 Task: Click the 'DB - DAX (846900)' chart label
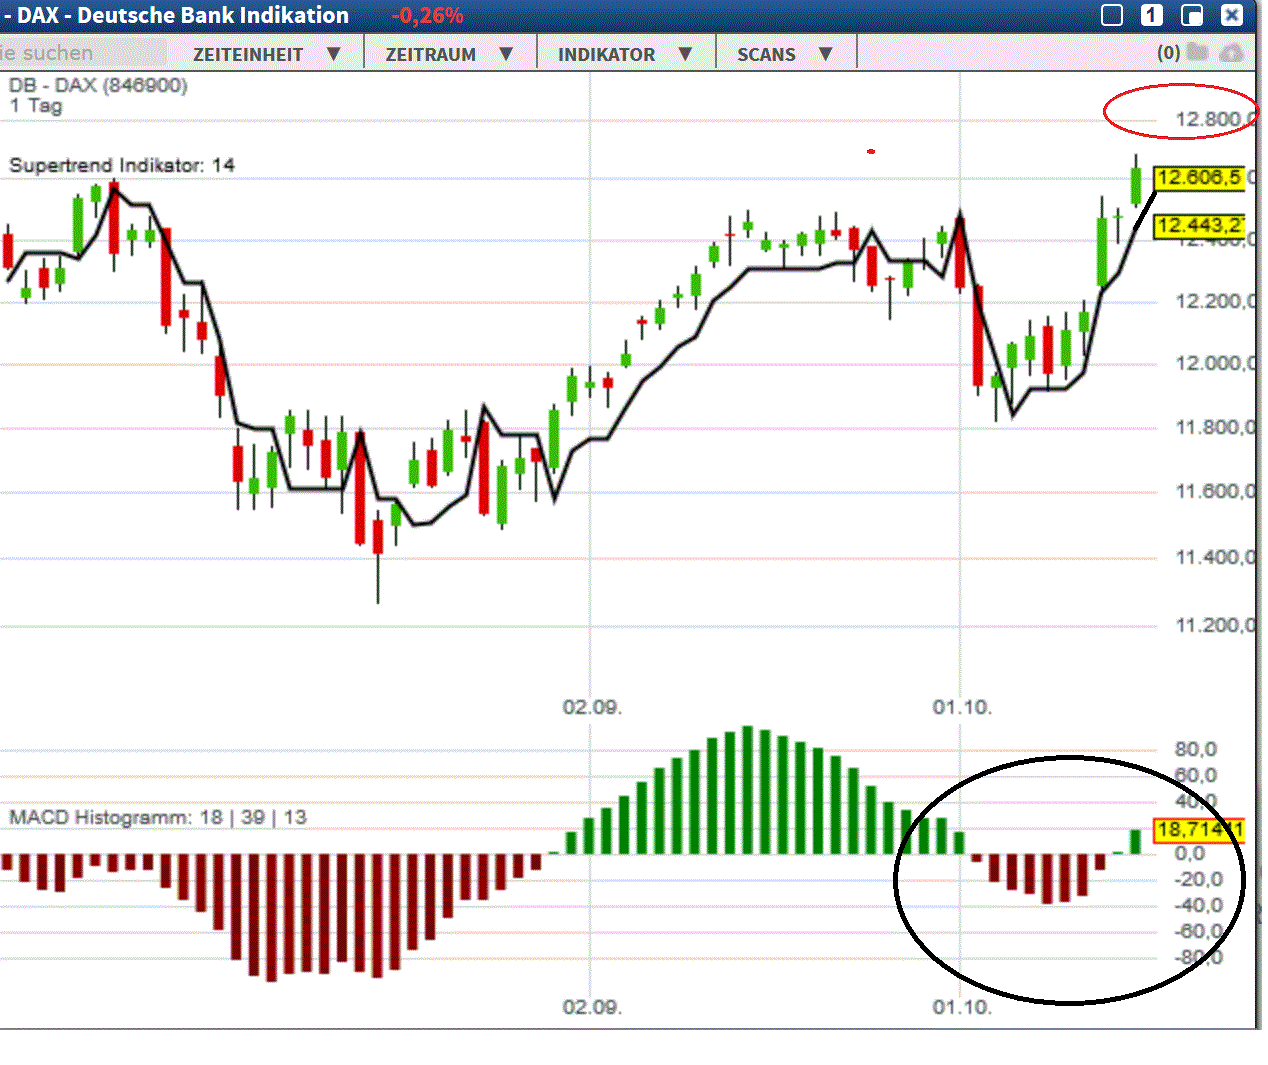[98, 85]
